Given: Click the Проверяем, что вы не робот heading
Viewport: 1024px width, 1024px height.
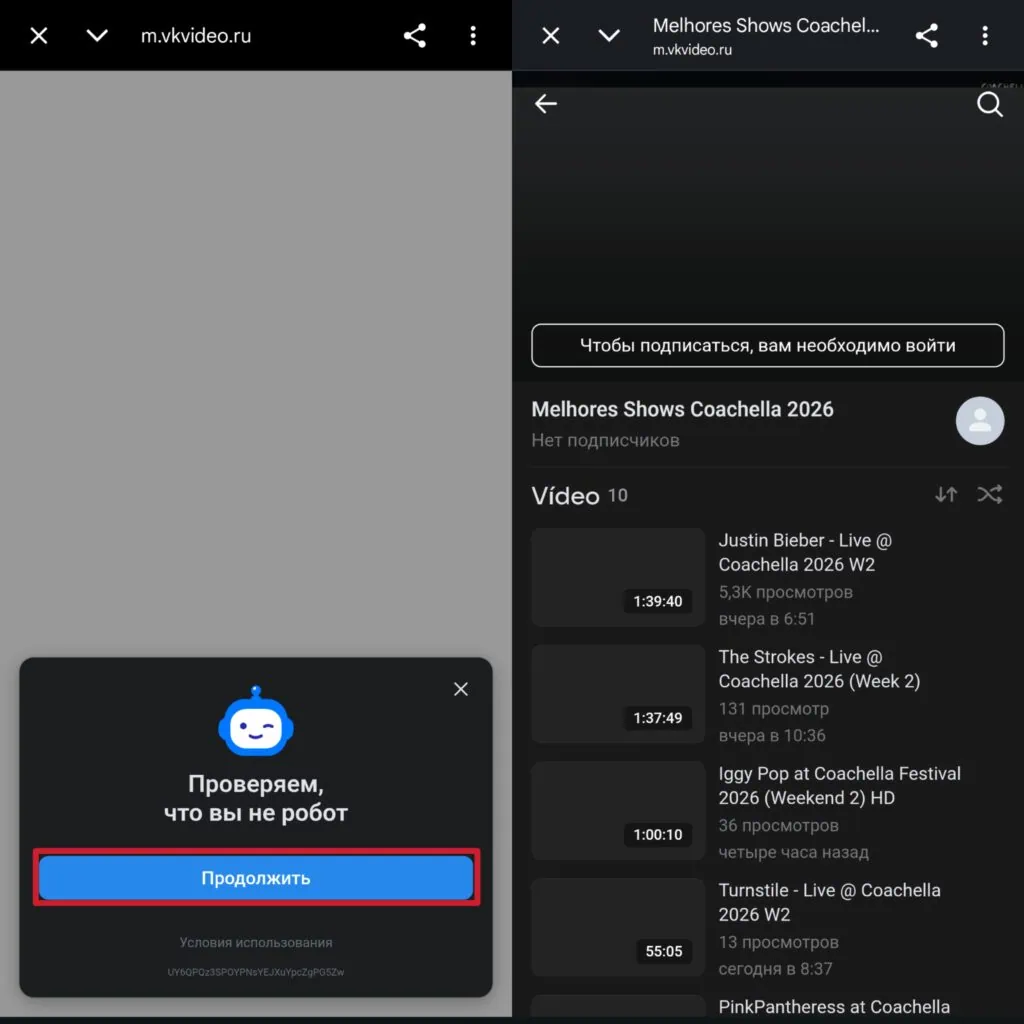Looking at the screenshot, I should pos(256,798).
